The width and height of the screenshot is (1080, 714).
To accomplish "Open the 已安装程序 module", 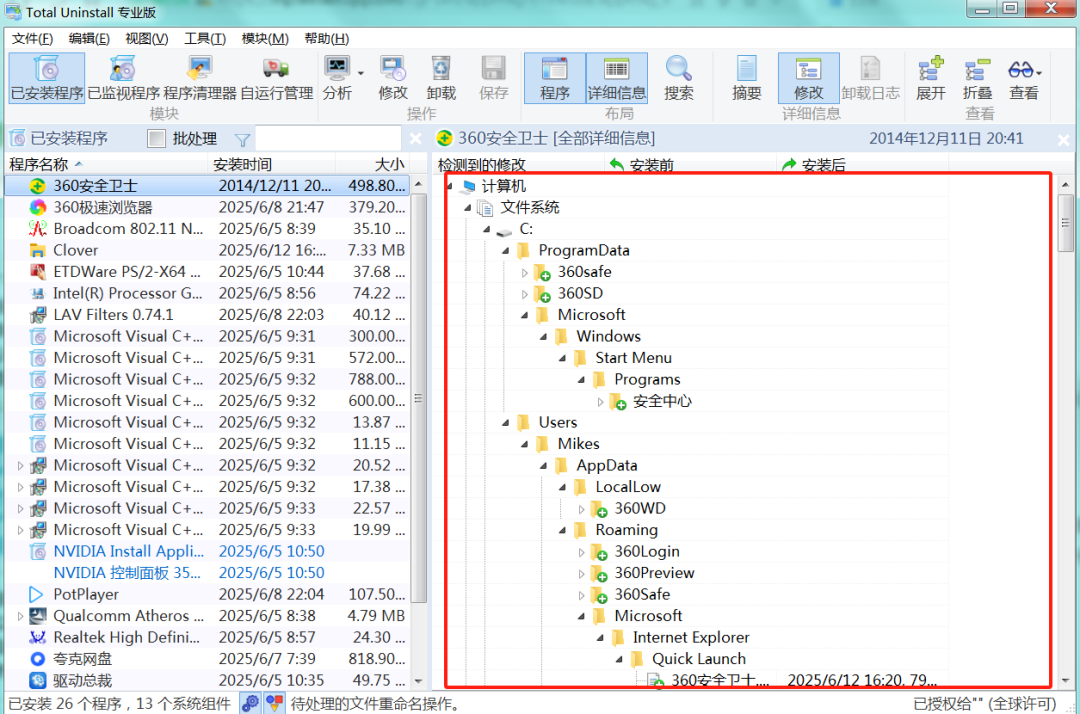I will pos(47,78).
